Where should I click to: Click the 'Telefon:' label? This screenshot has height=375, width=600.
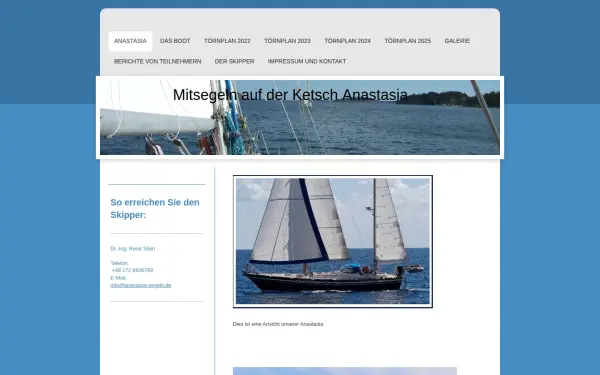119,263
